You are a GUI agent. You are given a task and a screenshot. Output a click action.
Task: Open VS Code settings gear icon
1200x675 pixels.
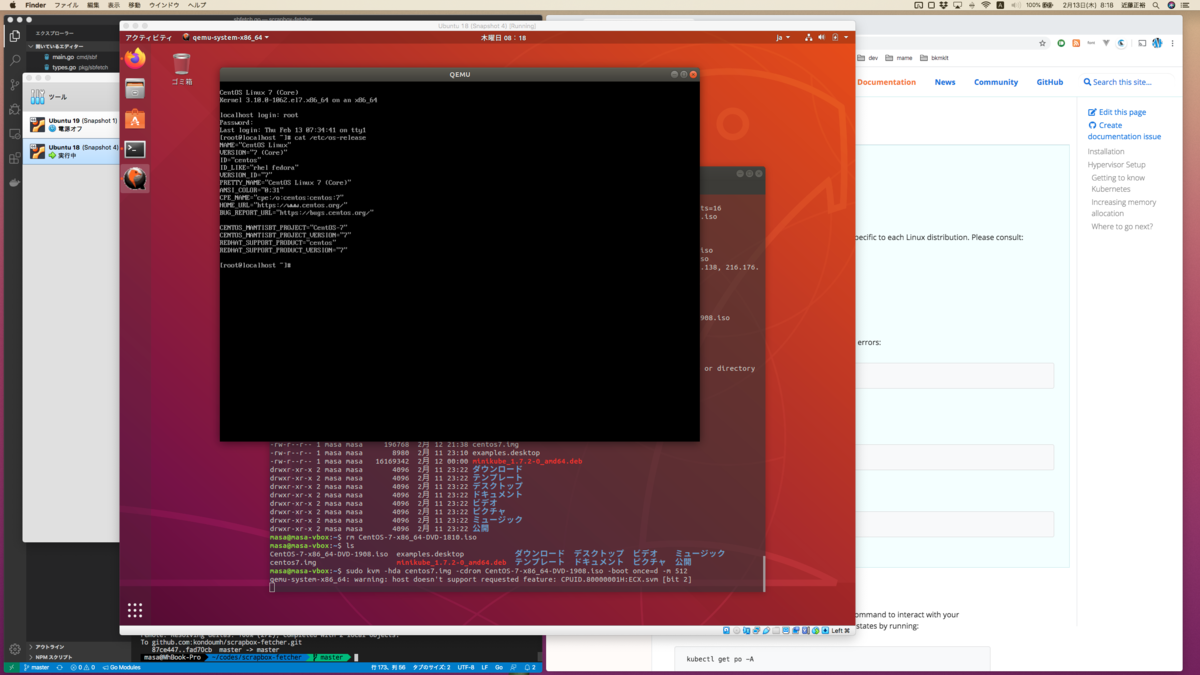[14, 649]
